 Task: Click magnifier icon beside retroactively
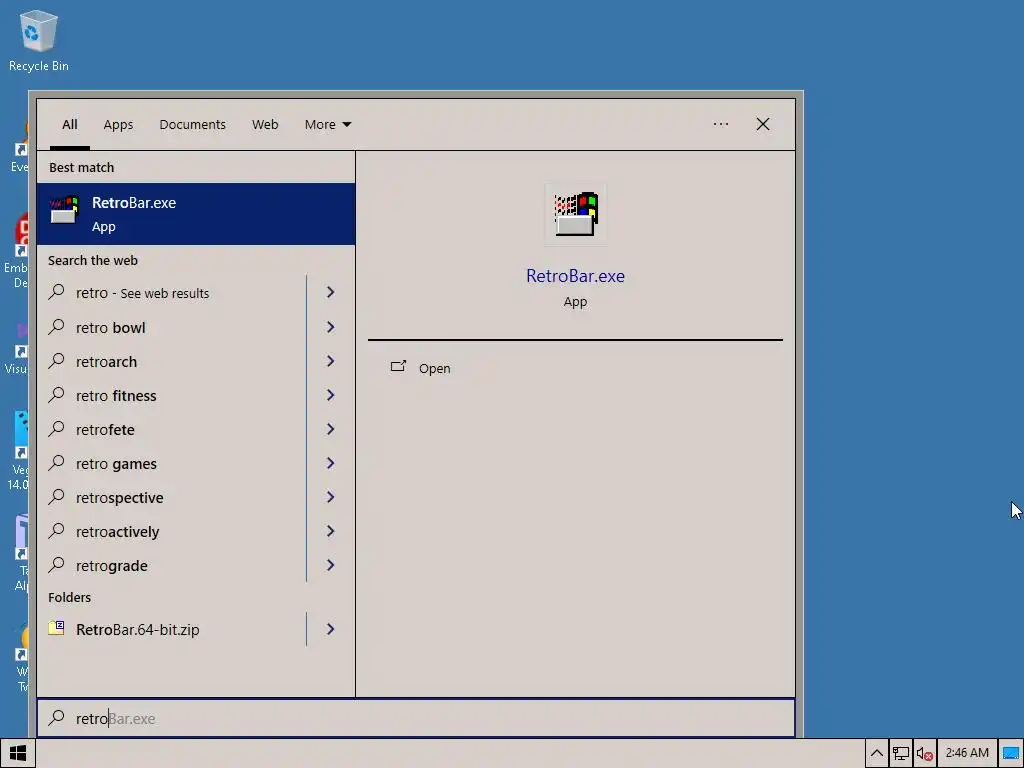click(x=57, y=530)
